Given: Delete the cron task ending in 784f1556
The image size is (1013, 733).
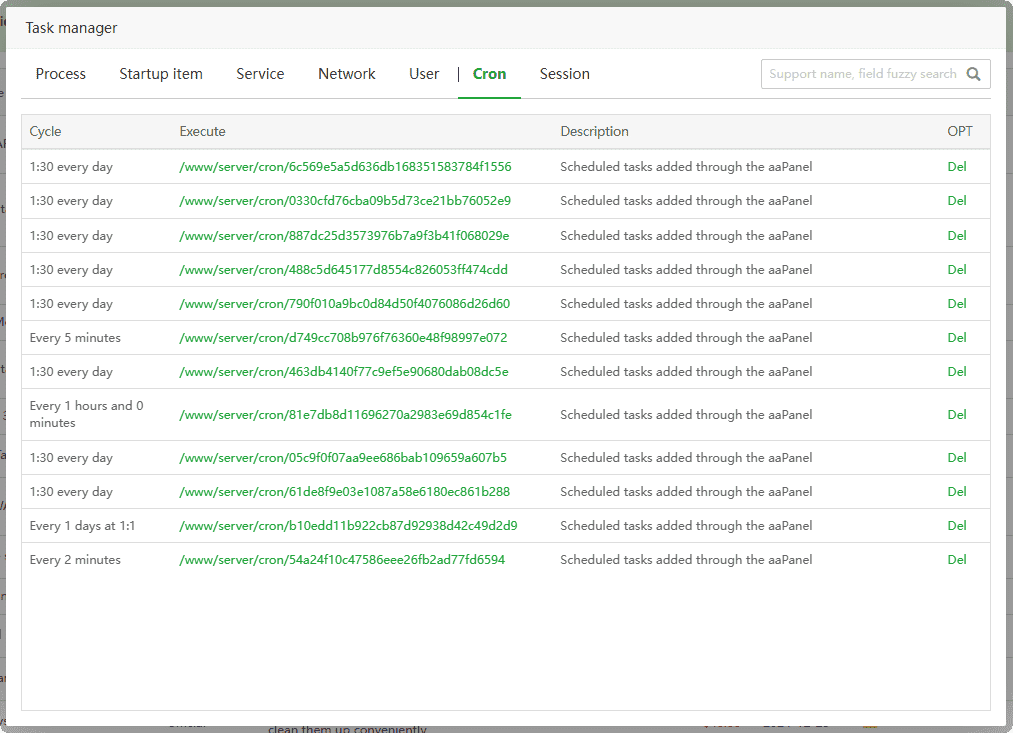Looking at the screenshot, I should 957,167.
